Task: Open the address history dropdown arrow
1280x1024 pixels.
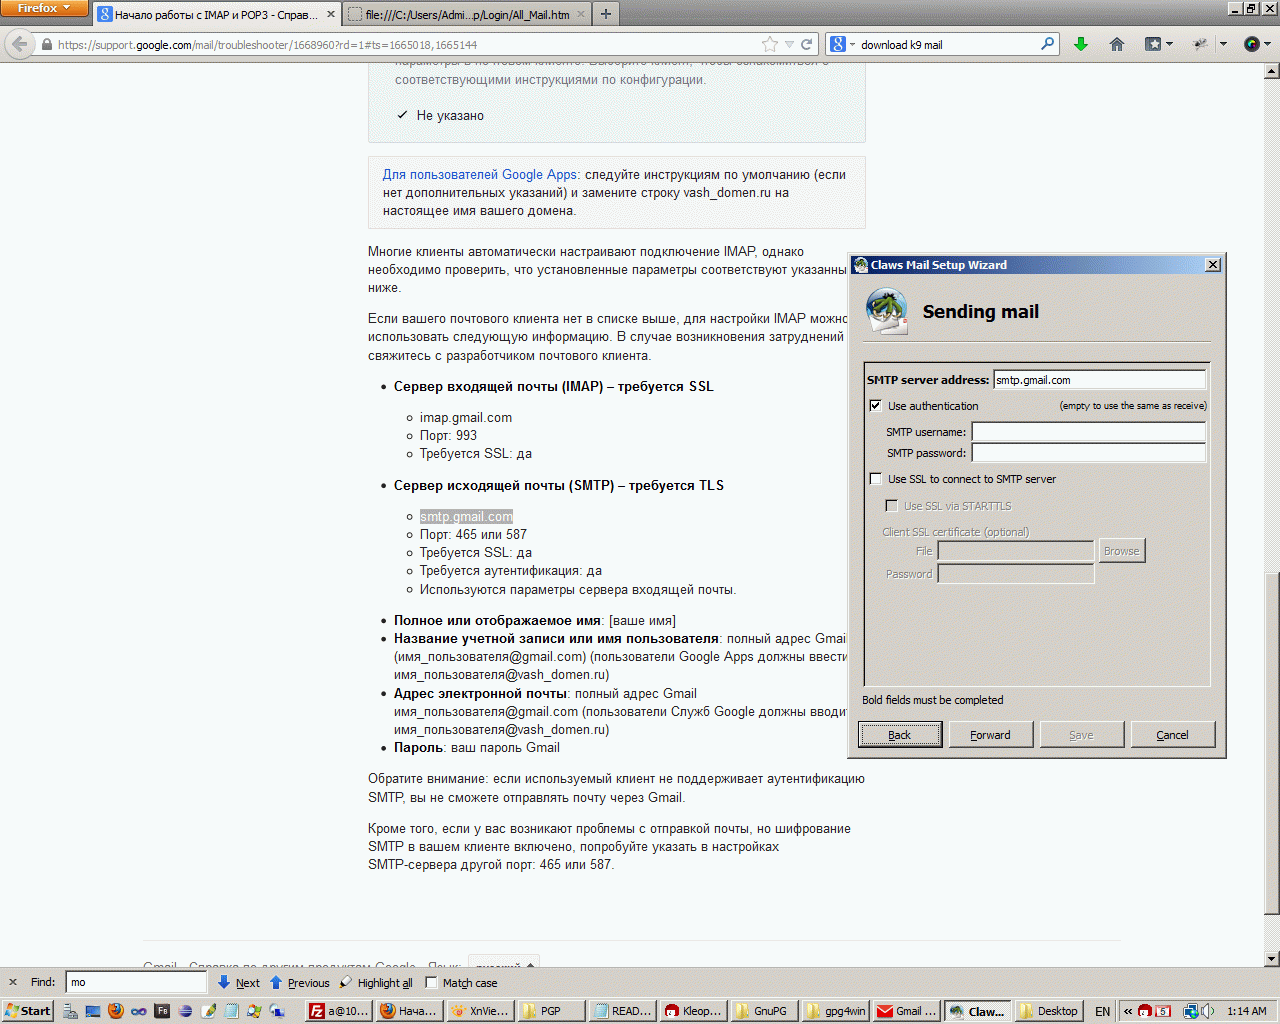Action: click(x=789, y=44)
